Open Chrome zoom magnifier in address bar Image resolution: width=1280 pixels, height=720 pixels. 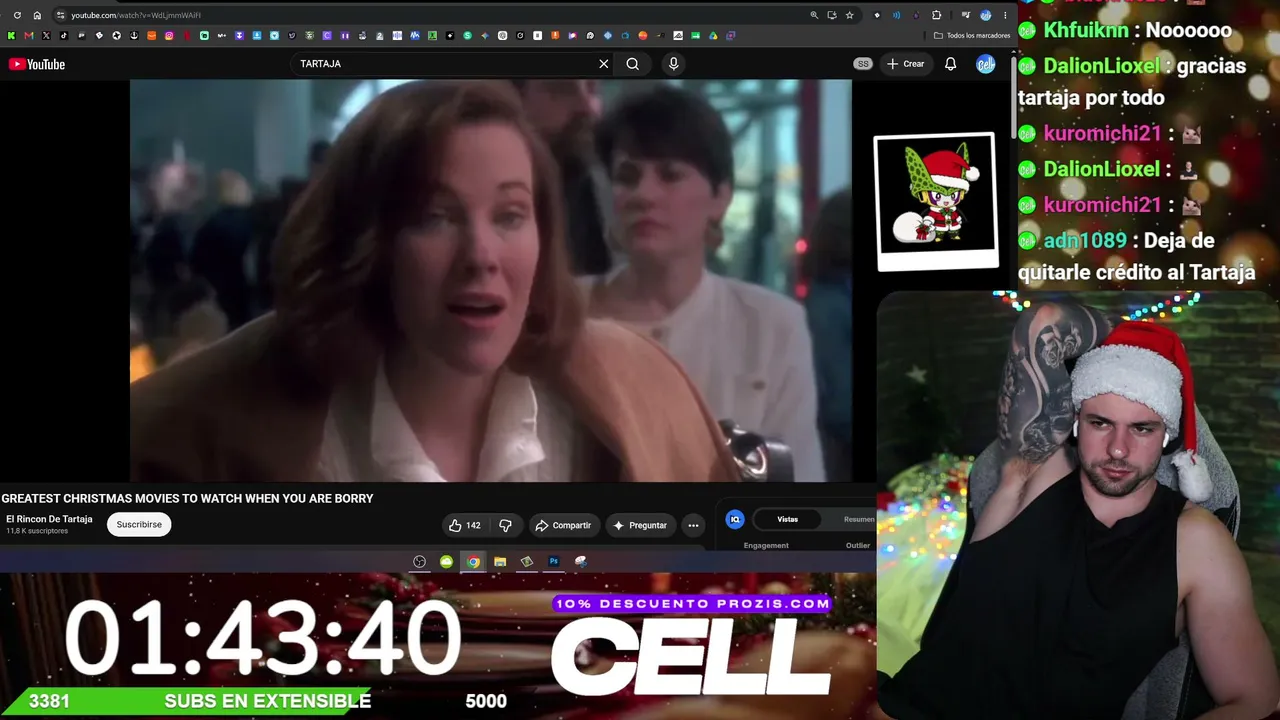[x=814, y=15]
